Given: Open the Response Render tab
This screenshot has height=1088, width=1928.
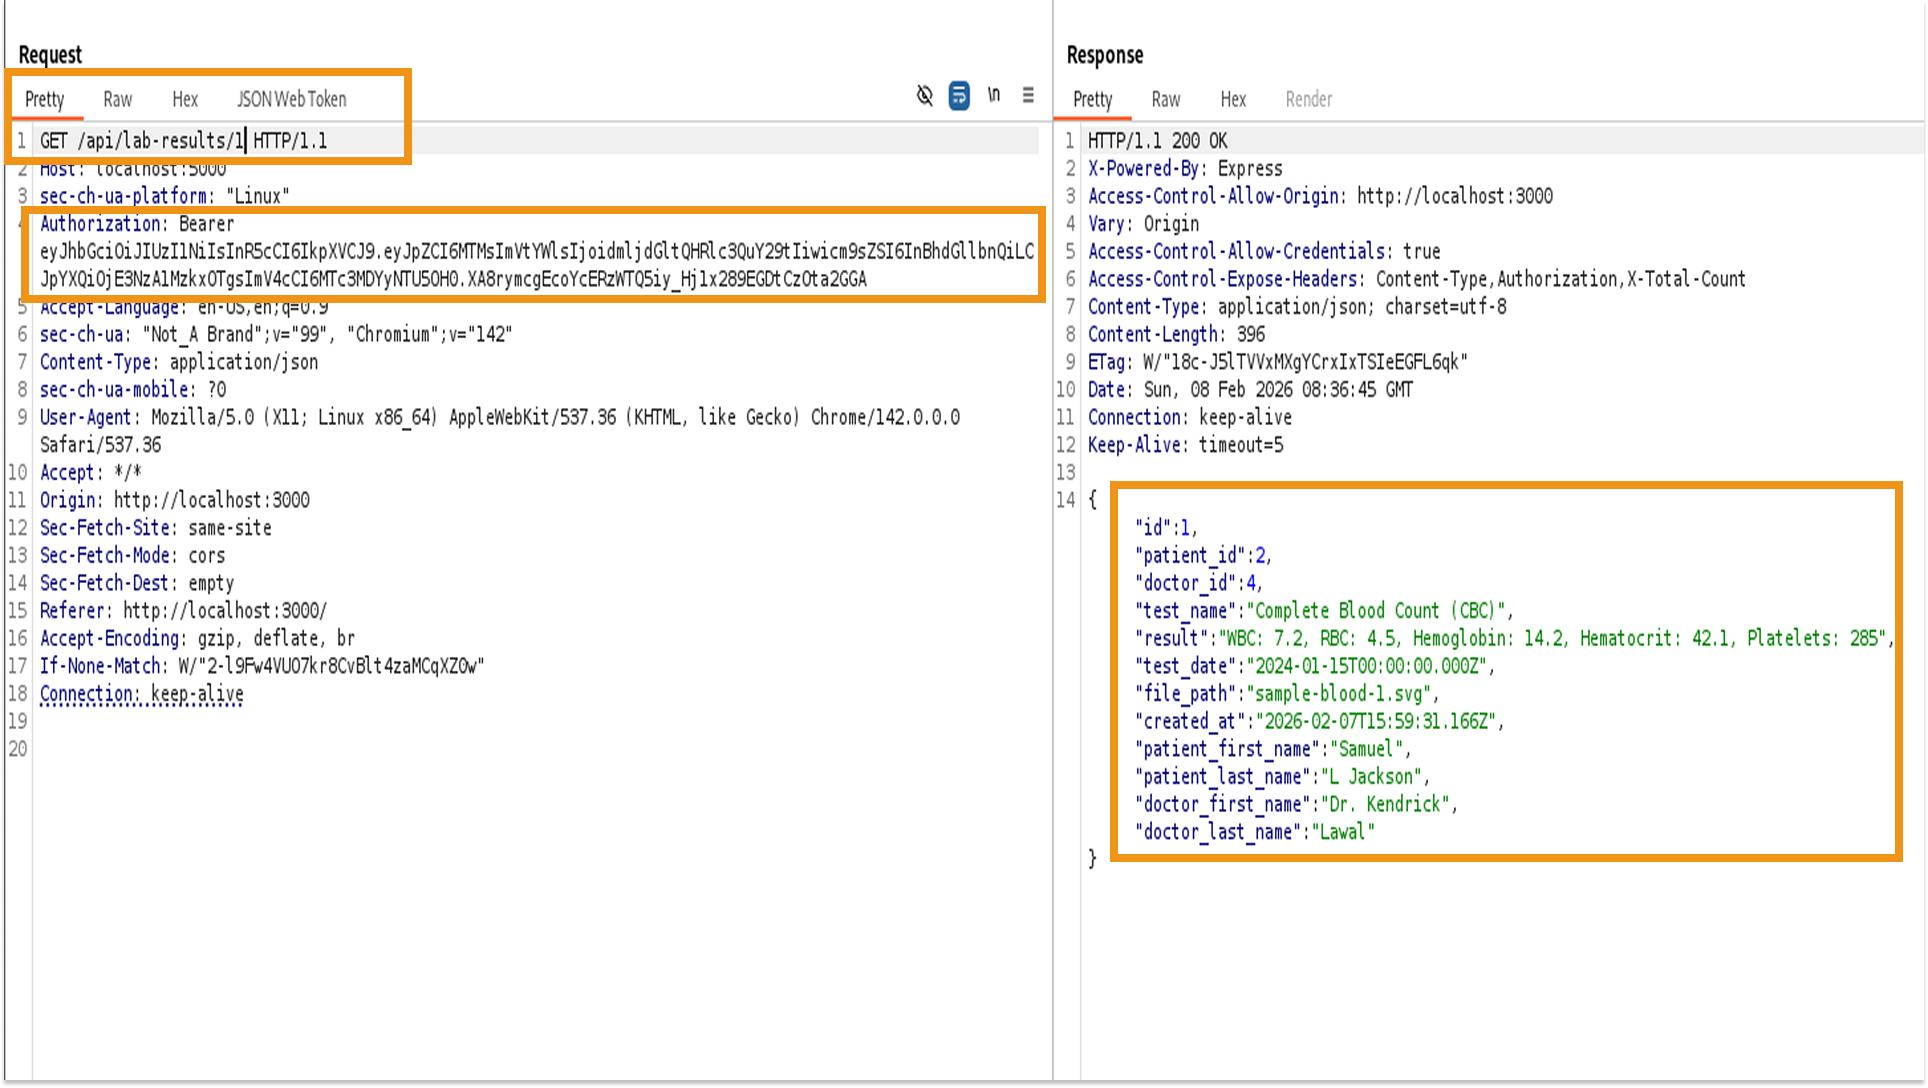Looking at the screenshot, I should (1308, 99).
